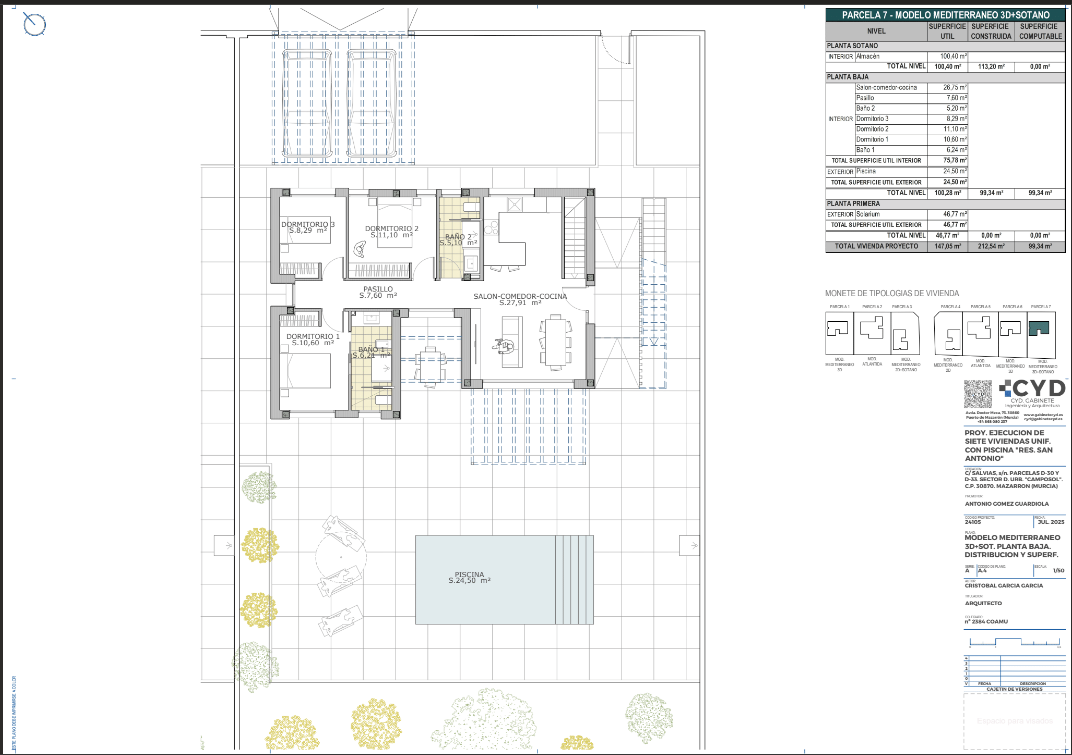
Task: Click the Espacio para visados box
Action: (1015, 721)
